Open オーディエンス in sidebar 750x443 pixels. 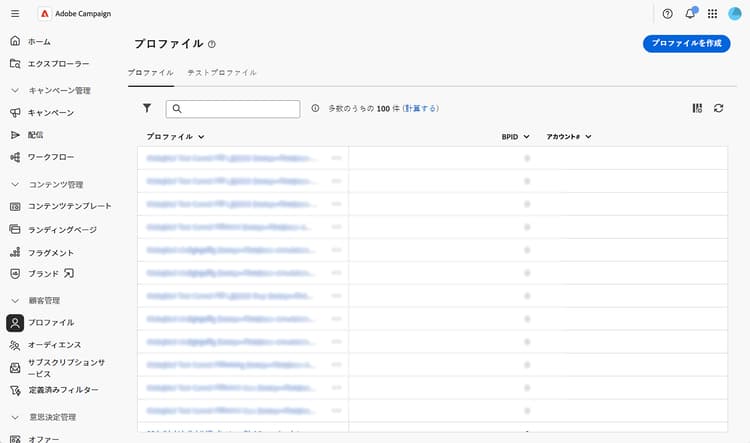(55, 345)
